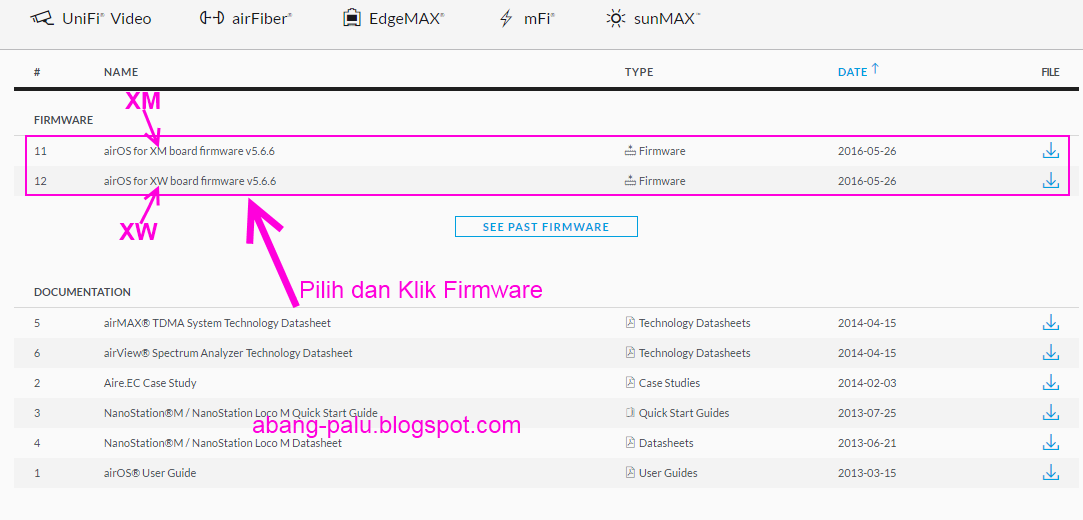Click firmware type icon in XM board row
The image size is (1083, 520).
click(630, 151)
